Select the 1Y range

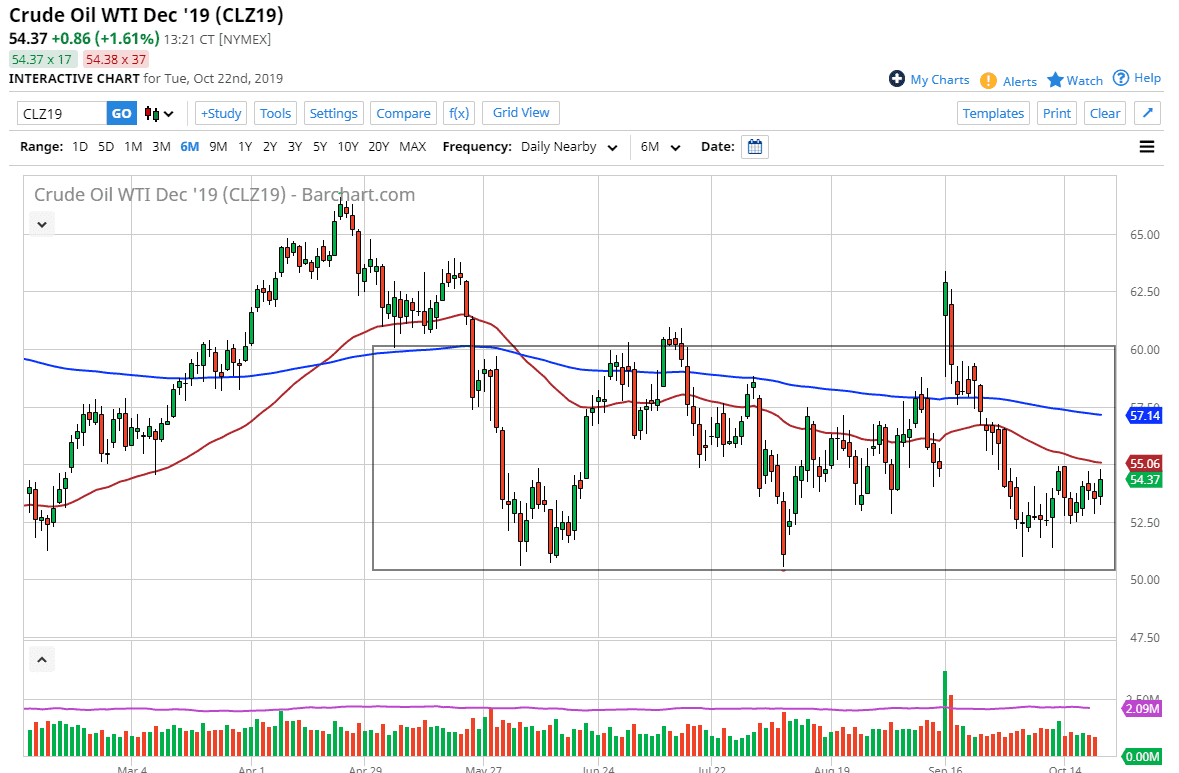245,147
